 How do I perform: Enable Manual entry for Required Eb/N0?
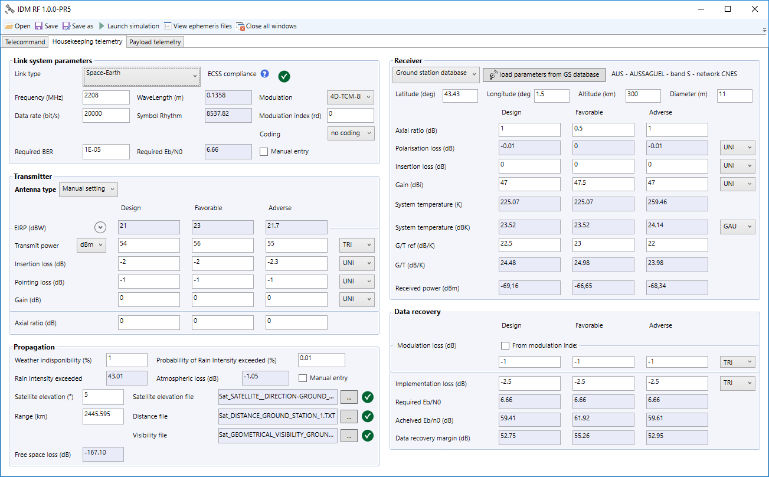pyautogui.click(x=264, y=152)
